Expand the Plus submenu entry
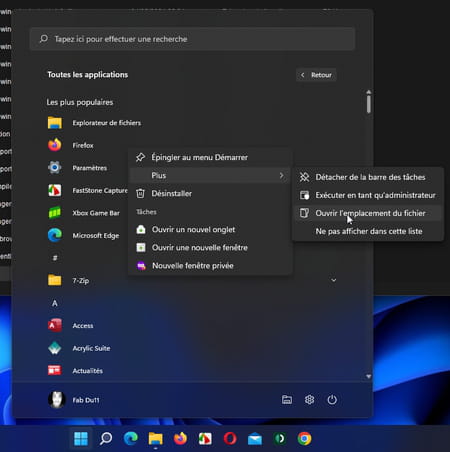Image resolution: width=450 pixels, height=452 pixels. 210,175
